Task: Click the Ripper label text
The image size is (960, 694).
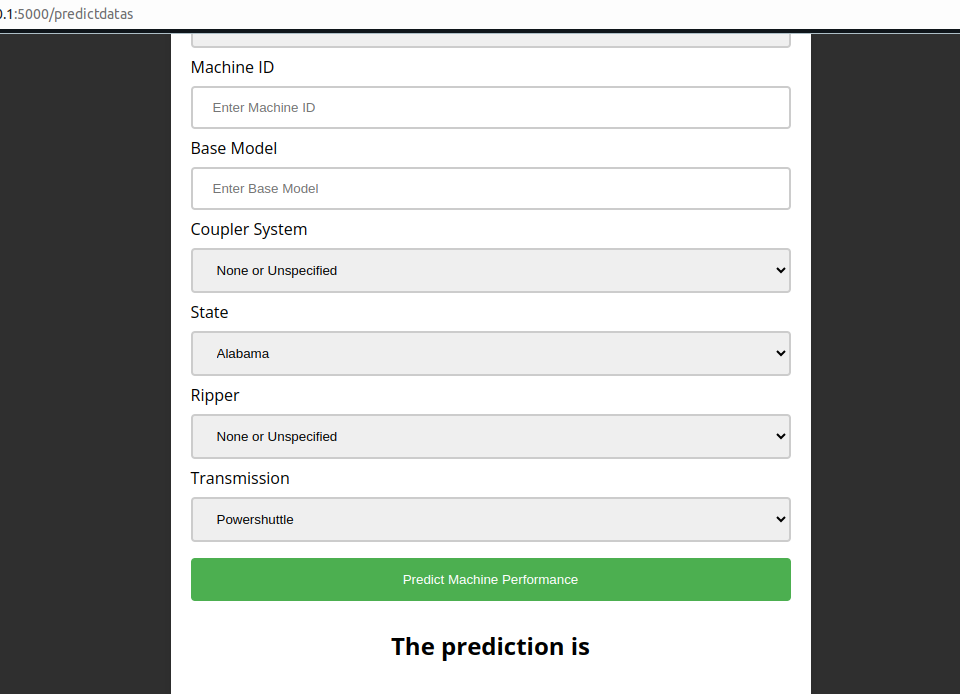Action: click(215, 395)
